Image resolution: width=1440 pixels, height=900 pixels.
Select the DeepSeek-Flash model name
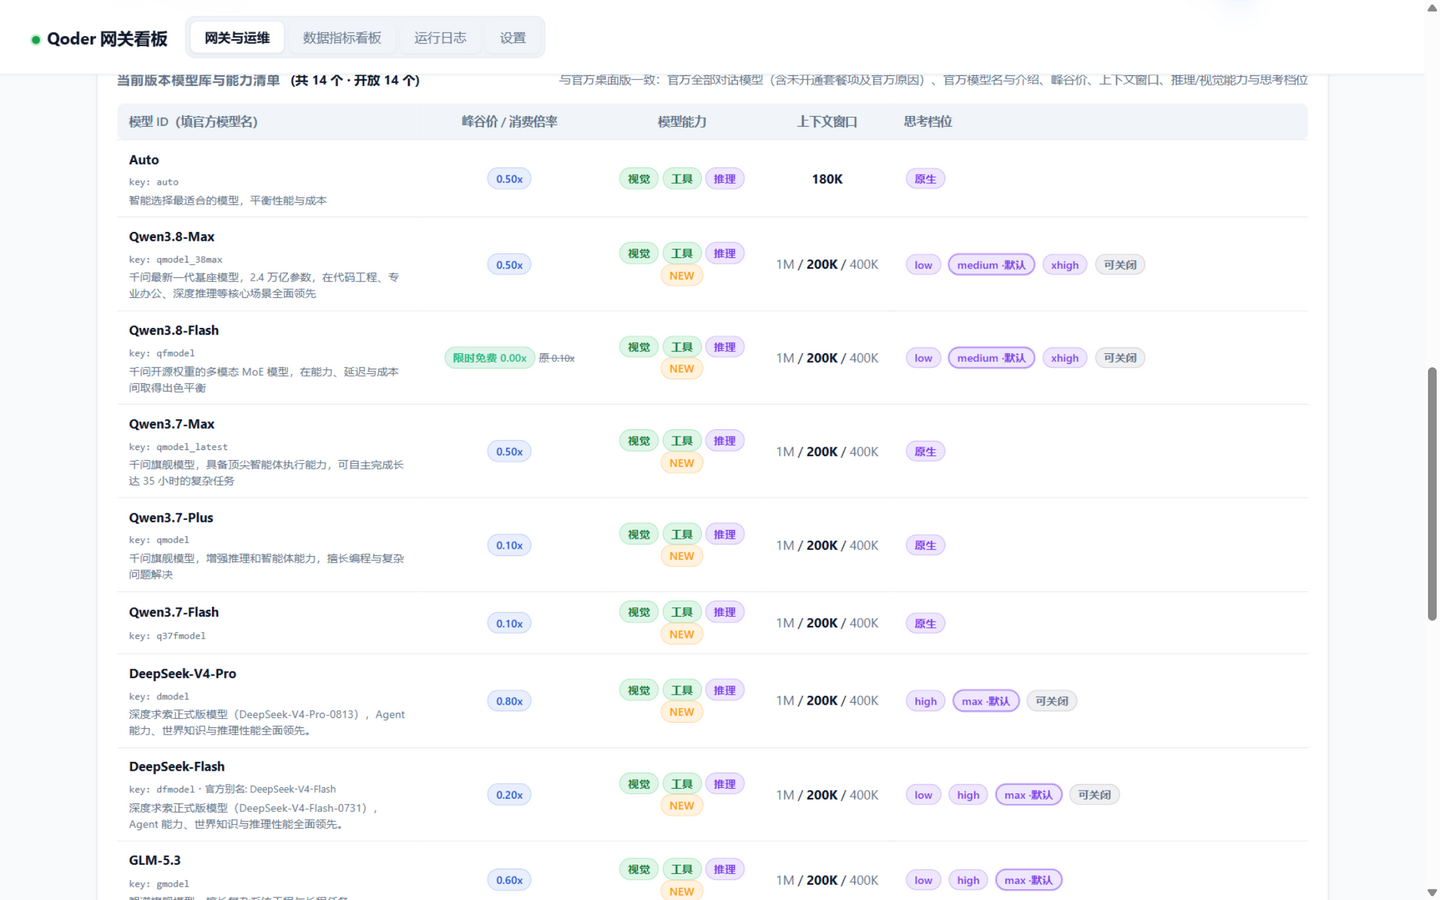pos(177,767)
